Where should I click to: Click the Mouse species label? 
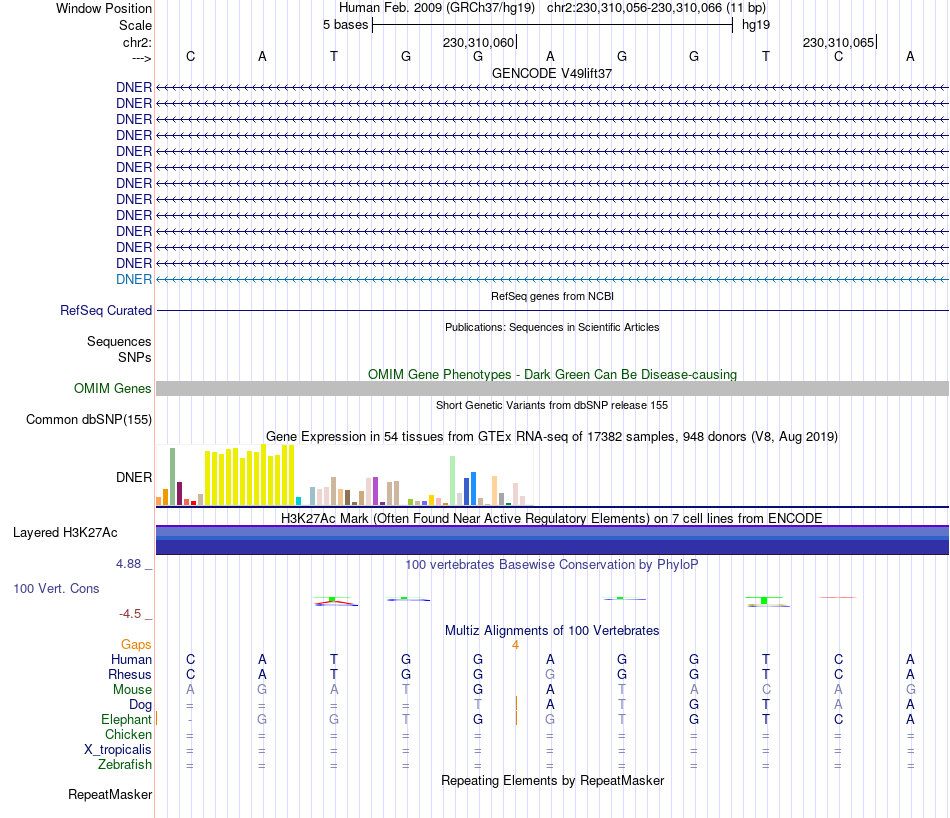tap(132, 690)
